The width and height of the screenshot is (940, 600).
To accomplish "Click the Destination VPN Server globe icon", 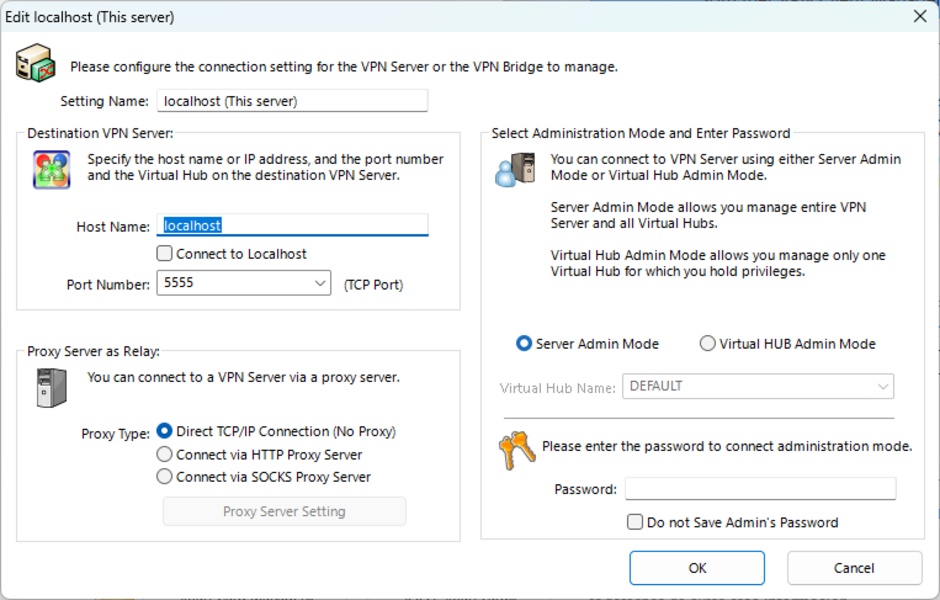I will coord(51,169).
